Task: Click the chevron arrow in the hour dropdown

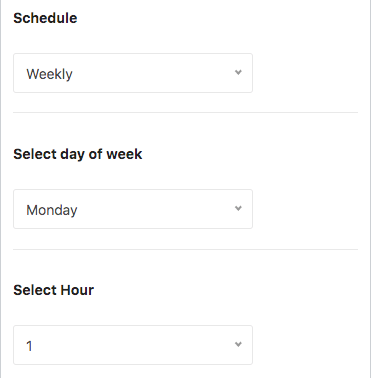Action: 238,344
